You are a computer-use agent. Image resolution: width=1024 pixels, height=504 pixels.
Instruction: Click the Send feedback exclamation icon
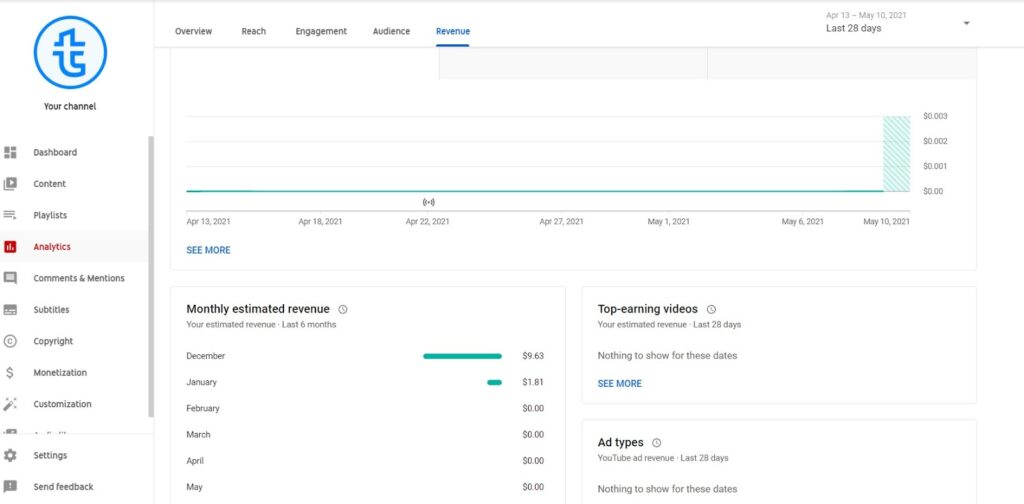11,487
